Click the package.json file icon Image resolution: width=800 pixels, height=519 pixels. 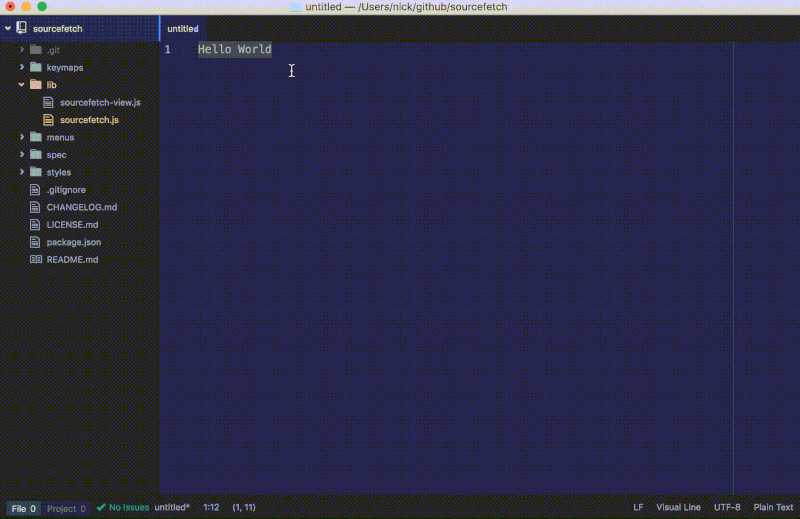pos(36,242)
